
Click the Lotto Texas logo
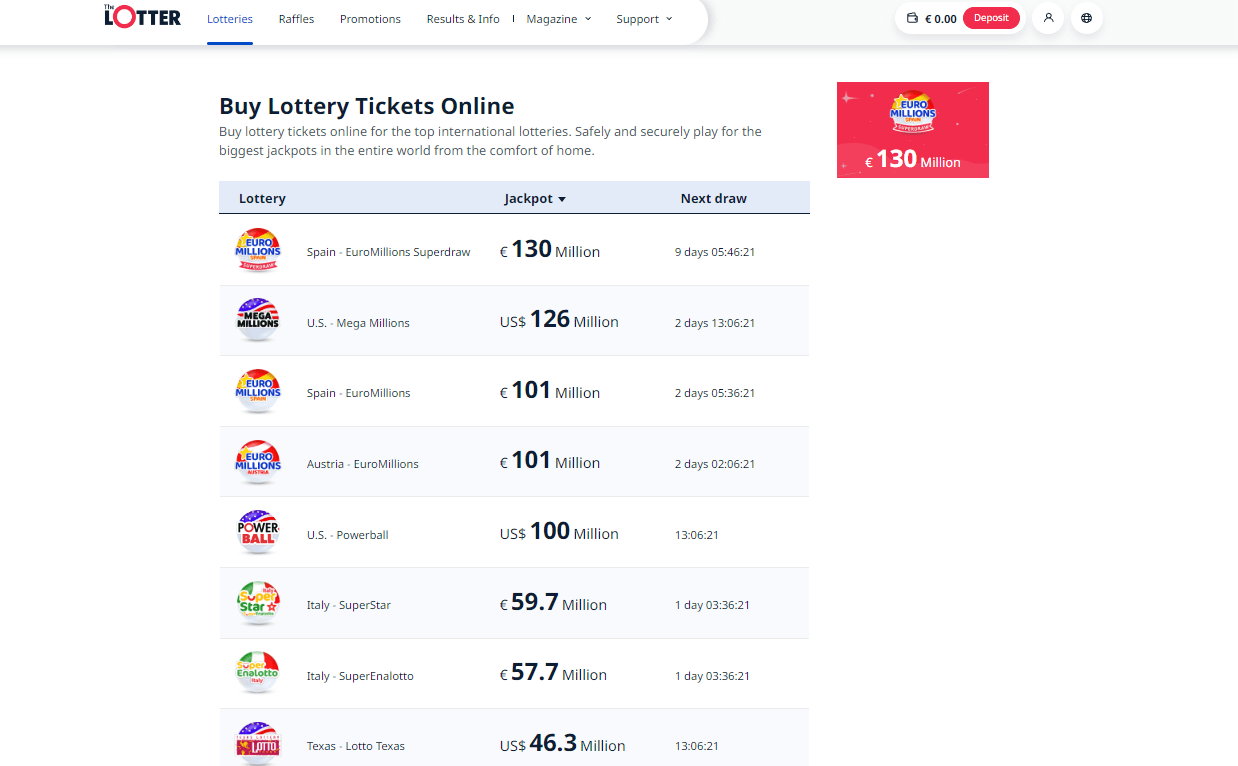click(x=258, y=743)
